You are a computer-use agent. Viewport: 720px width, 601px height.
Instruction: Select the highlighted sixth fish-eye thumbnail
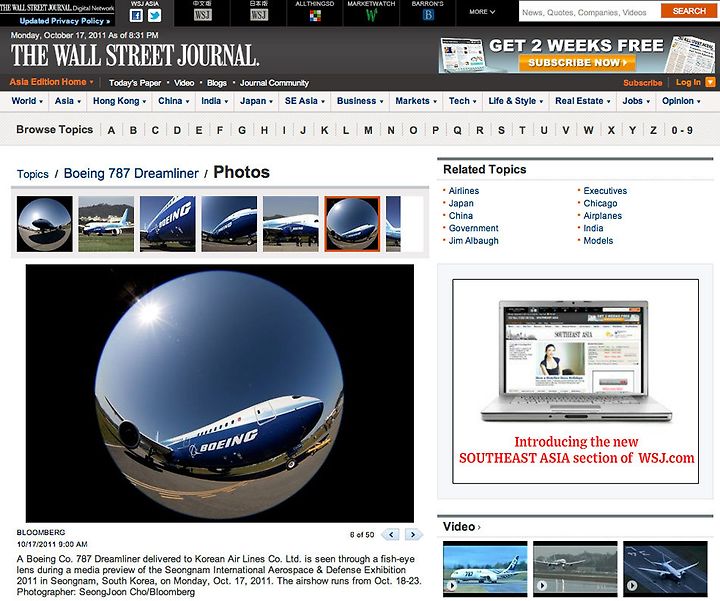[x=352, y=224]
